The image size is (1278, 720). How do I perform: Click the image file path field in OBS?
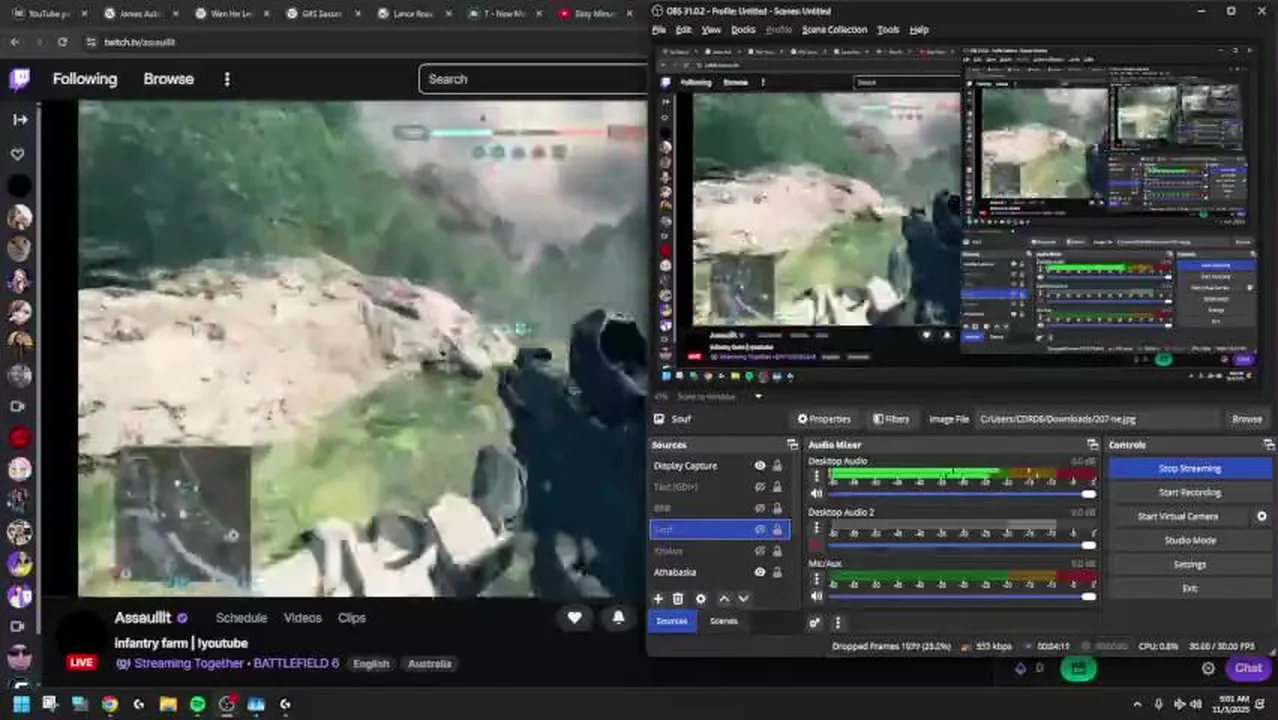[x=1098, y=419]
